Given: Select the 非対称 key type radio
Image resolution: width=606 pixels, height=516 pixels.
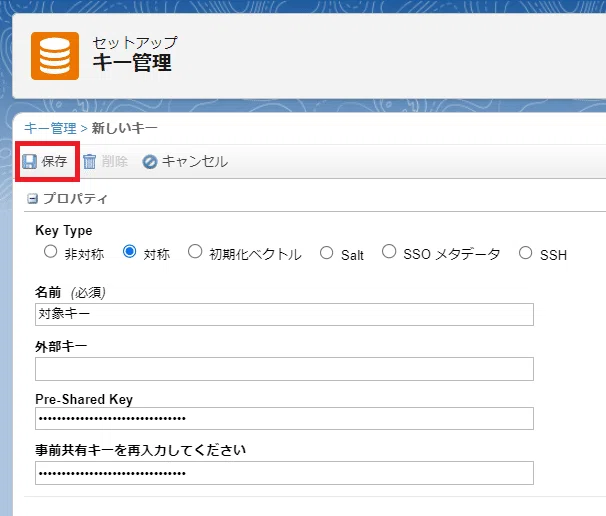Looking at the screenshot, I should click(51, 252).
